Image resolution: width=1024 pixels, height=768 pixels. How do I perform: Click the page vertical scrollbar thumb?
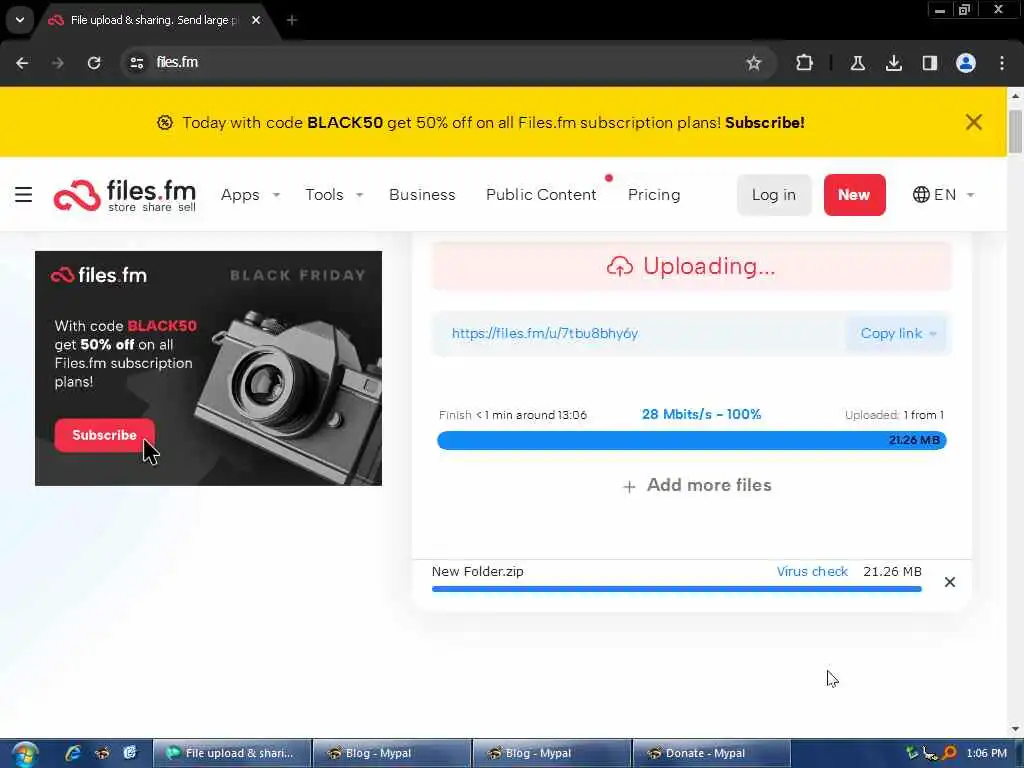[x=1015, y=131]
